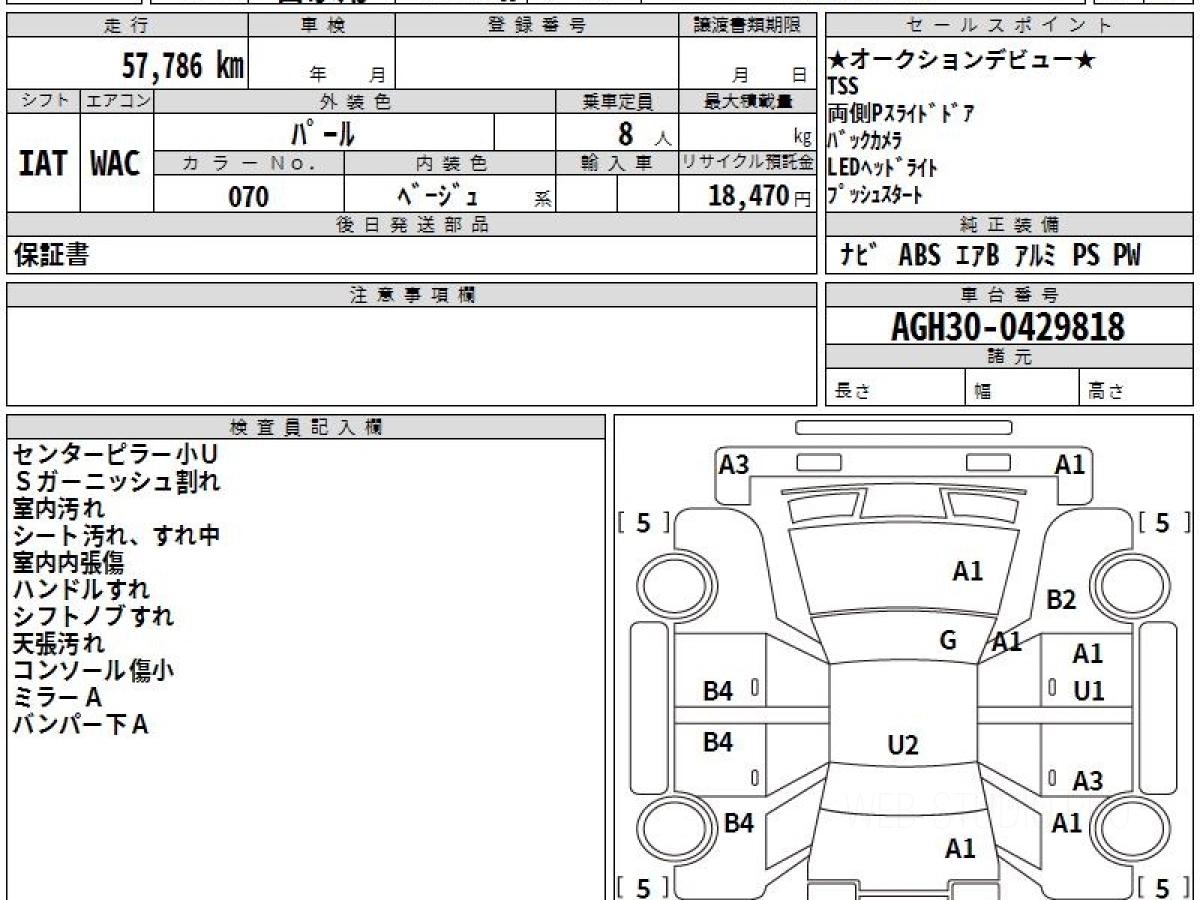This screenshot has height=900, width=1200.
Task: Select the ミラーA note
Action: (x=58, y=697)
